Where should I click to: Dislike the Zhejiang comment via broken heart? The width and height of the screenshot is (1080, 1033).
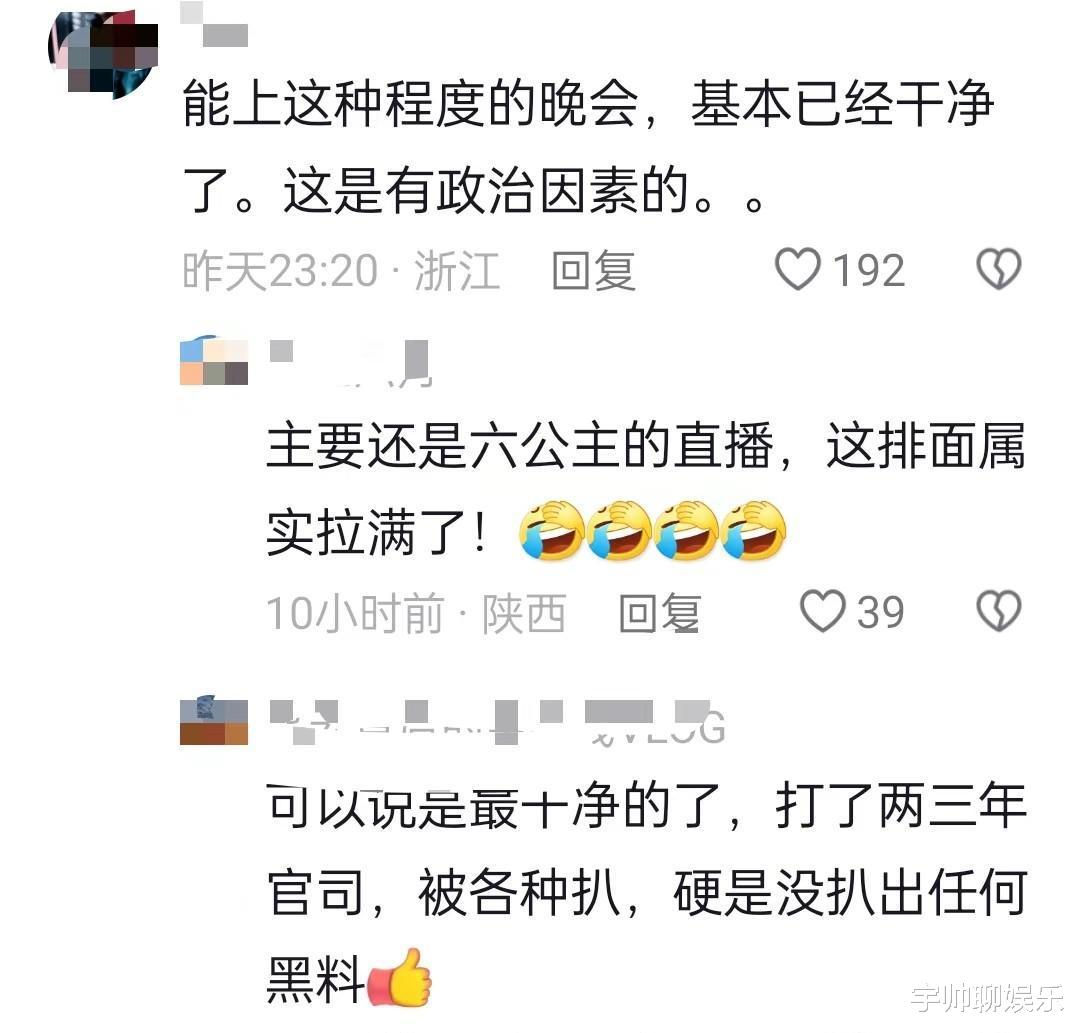(x=999, y=269)
